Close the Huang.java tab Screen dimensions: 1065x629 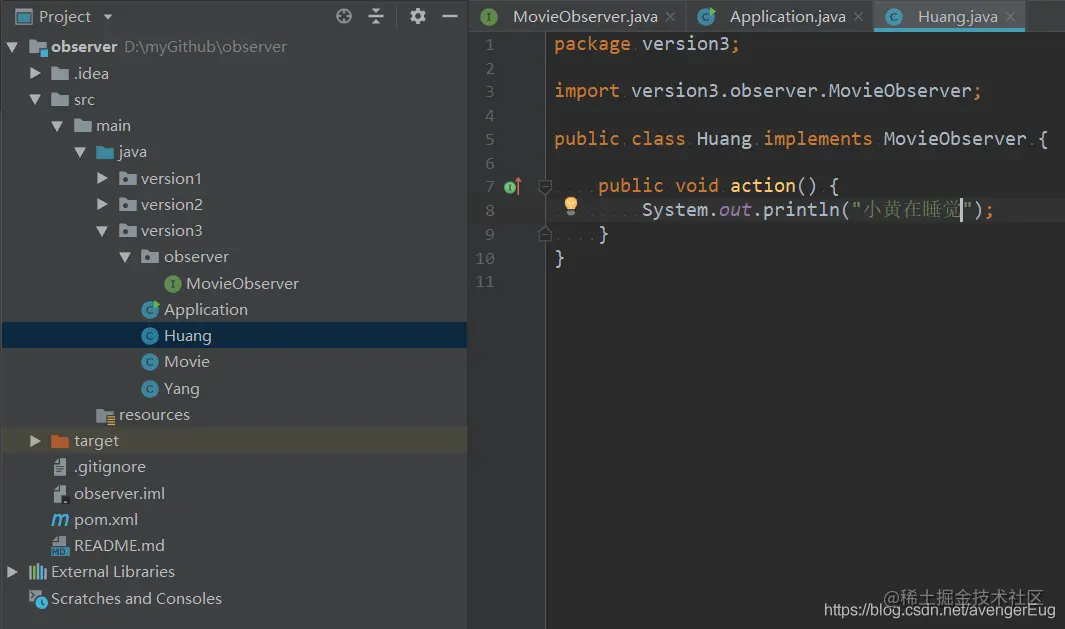tap(1010, 17)
